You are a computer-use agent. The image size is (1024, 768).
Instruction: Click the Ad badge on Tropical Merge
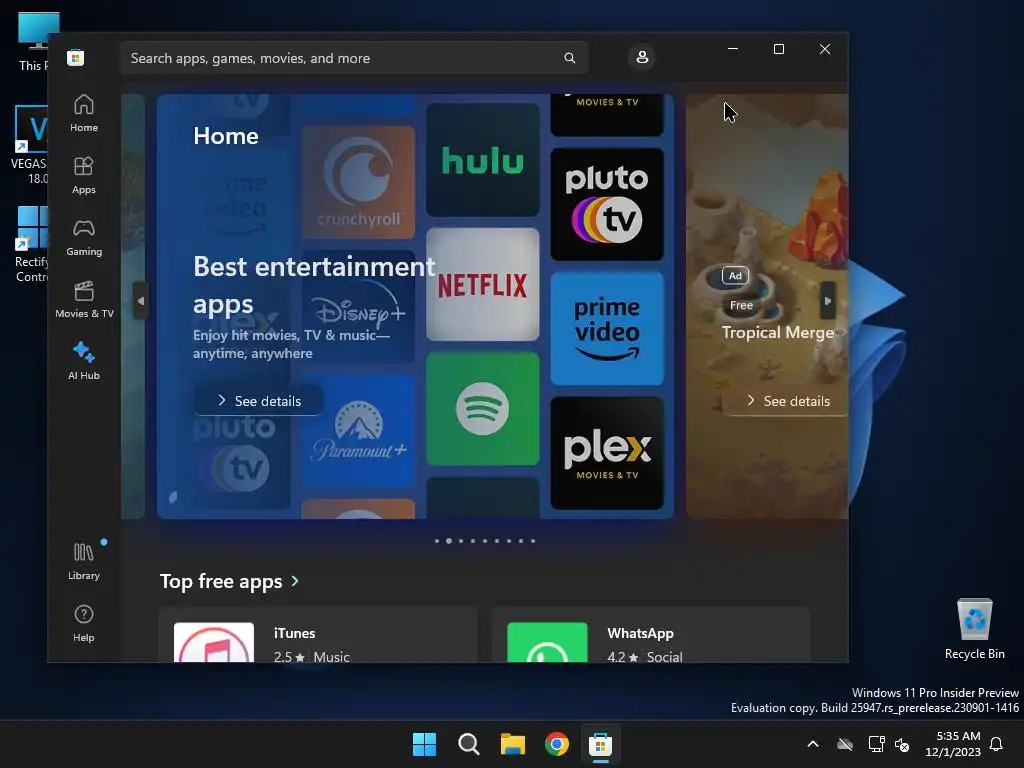click(x=735, y=276)
